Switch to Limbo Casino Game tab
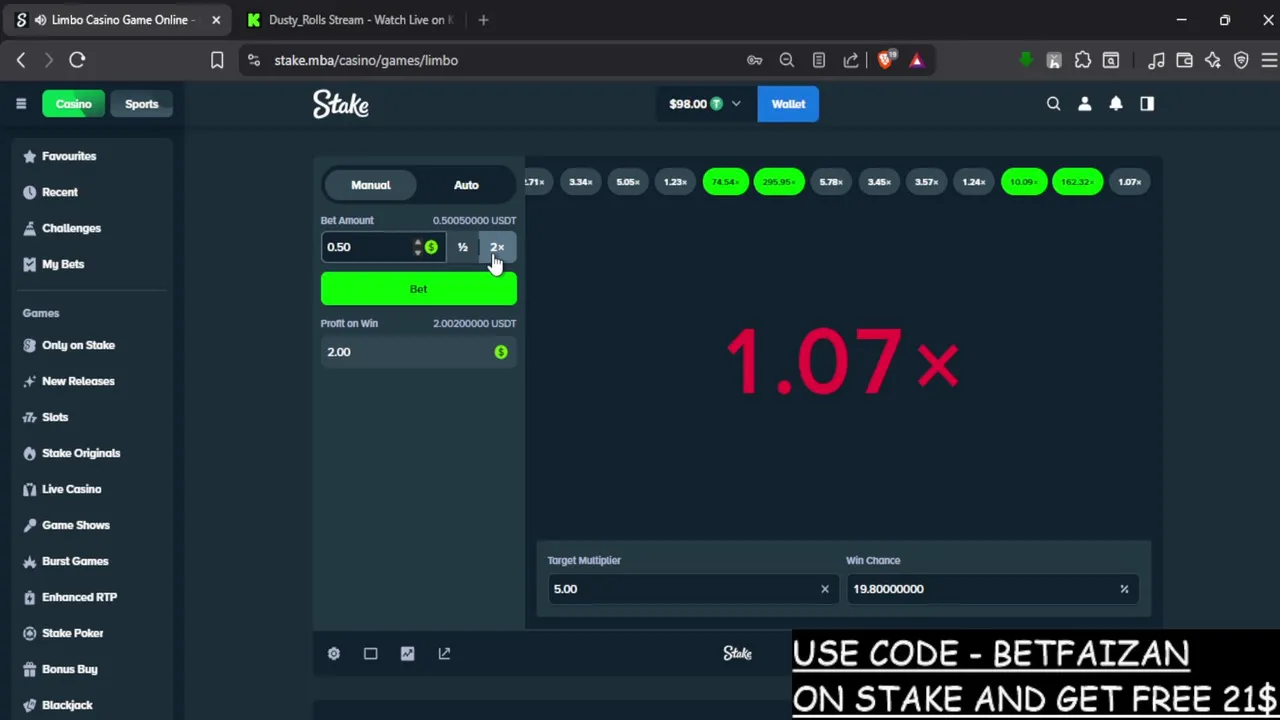The image size is (1280, 720). (x=115, y=20)
